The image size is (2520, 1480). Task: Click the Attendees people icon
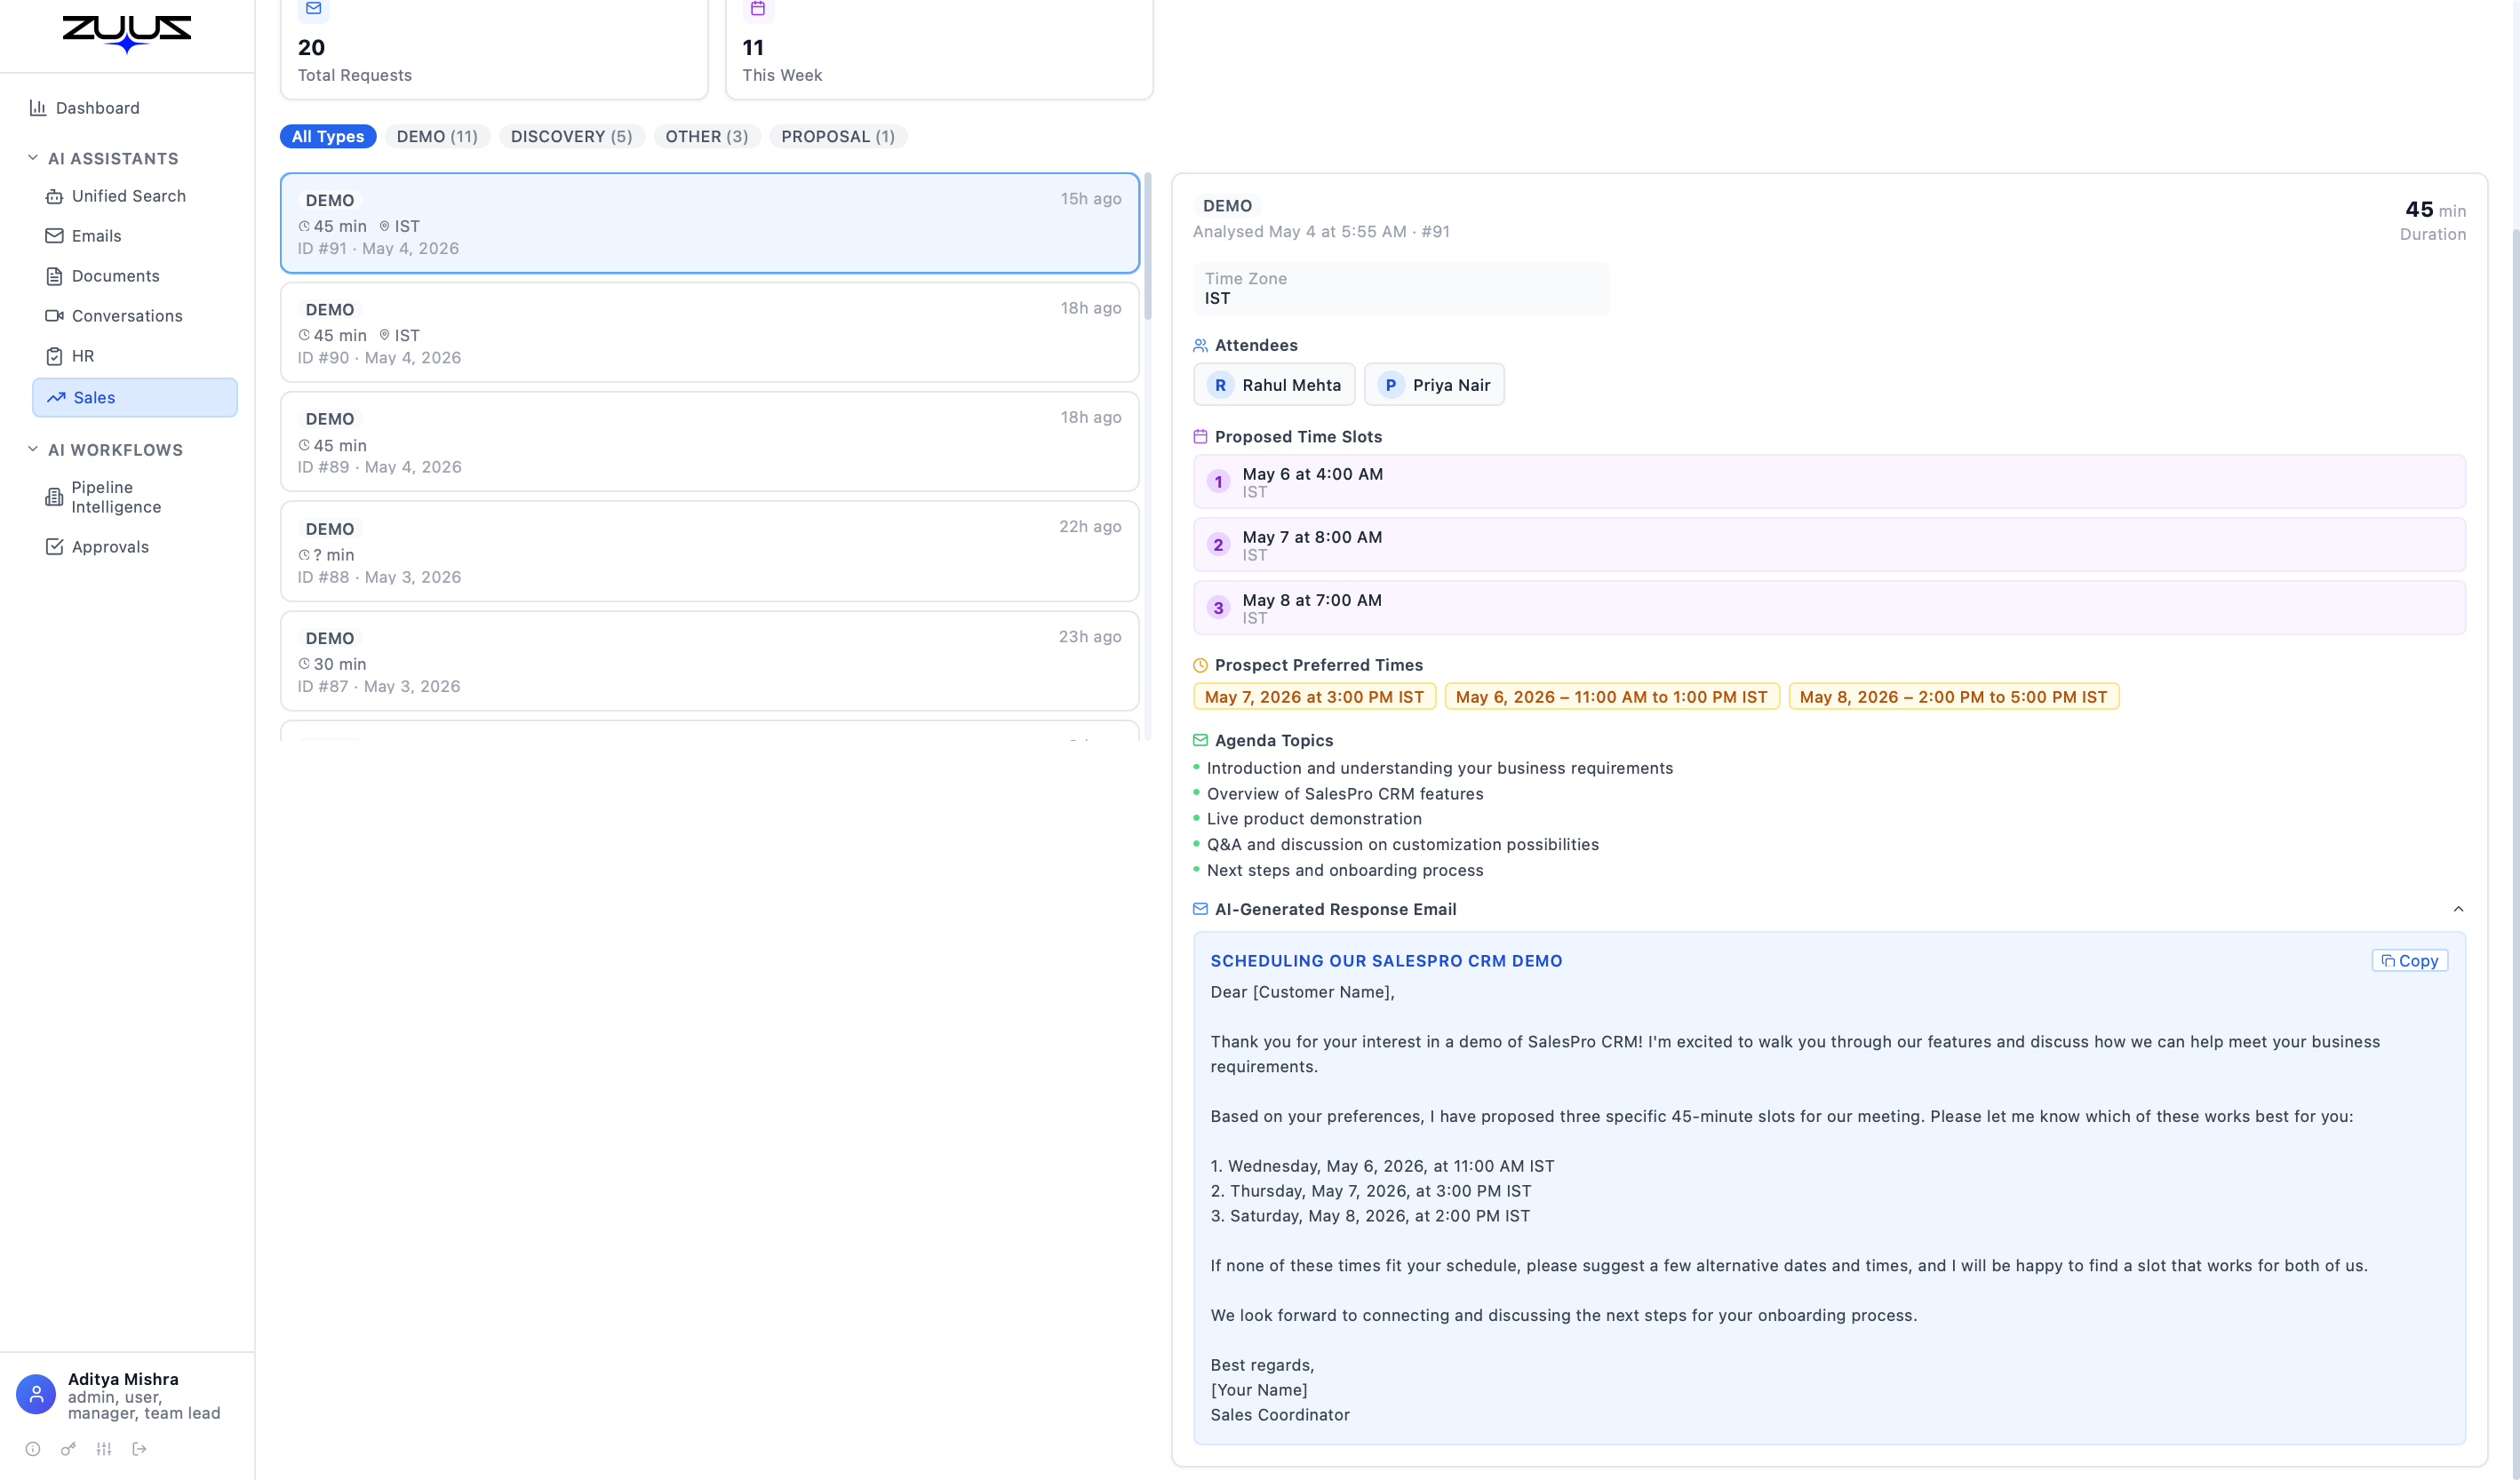tap(1200, 345)
